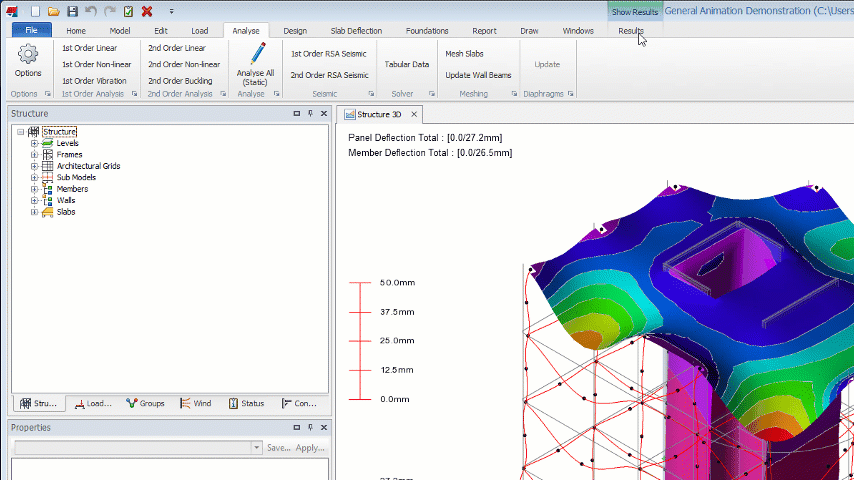Click the orange contour region on slab
The image size is (854, 480).
coord(588,339)
